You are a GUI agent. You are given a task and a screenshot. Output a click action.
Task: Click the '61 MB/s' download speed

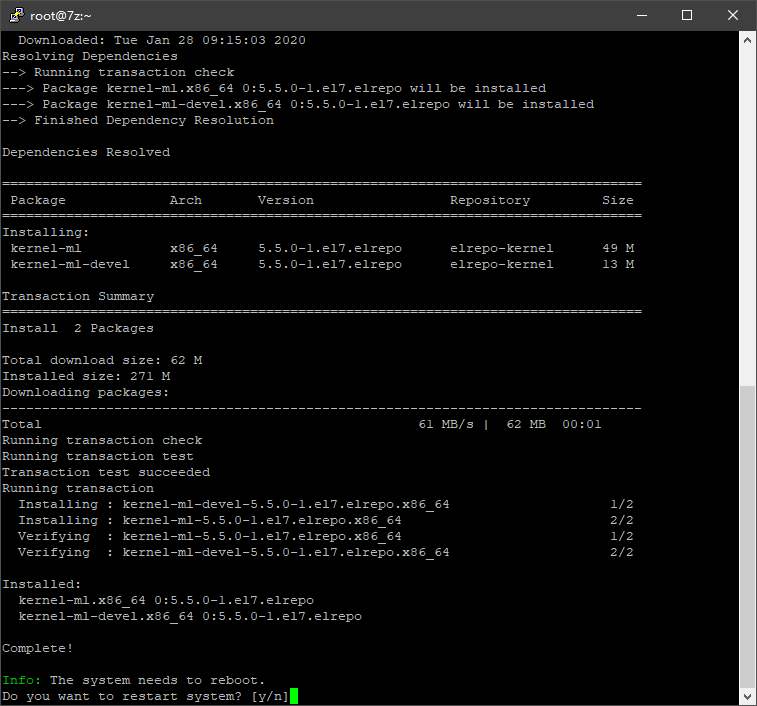[446, 424]
